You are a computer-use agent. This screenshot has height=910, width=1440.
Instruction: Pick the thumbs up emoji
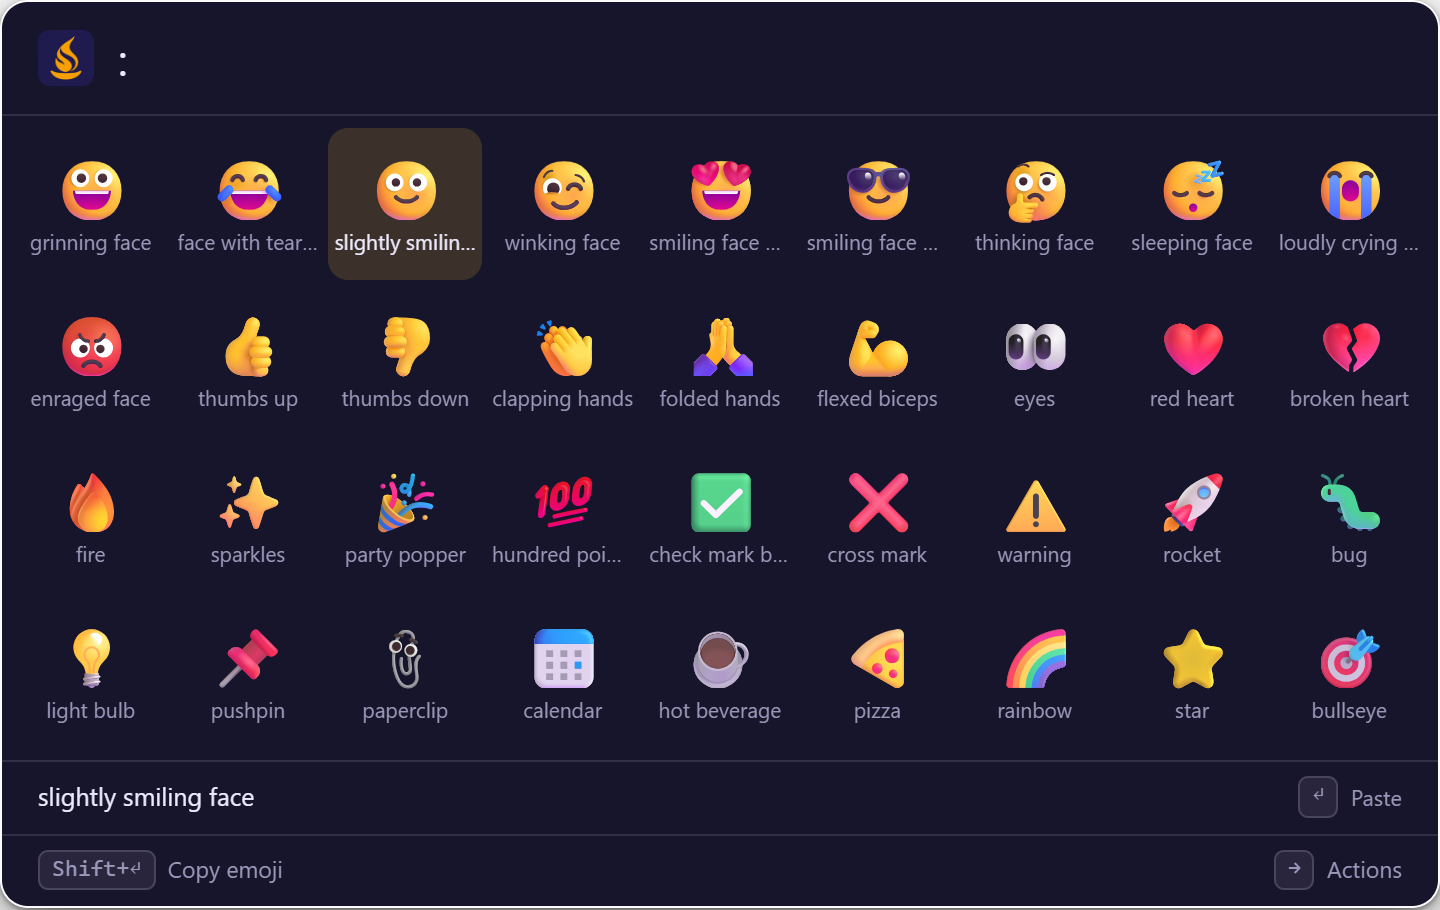[x=248, y=360]
